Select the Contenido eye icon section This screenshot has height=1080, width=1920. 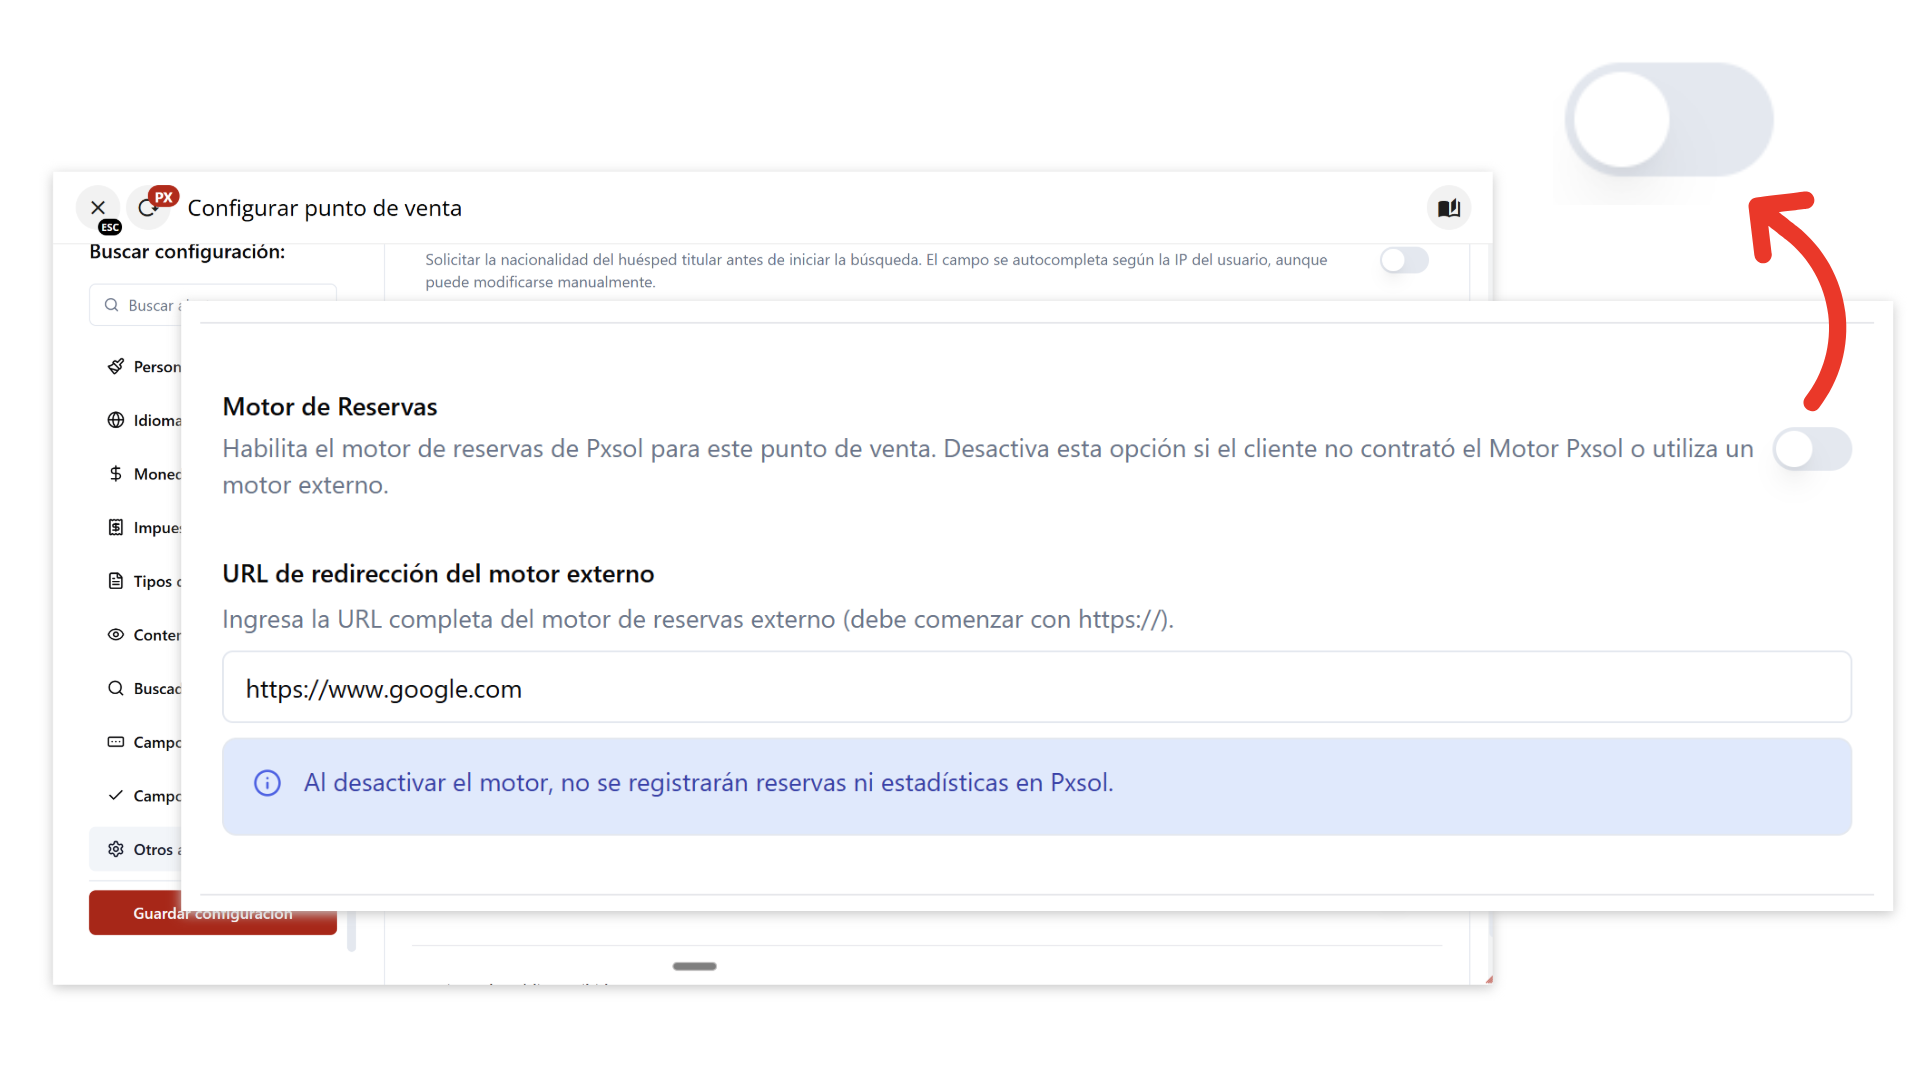(144, 635)
